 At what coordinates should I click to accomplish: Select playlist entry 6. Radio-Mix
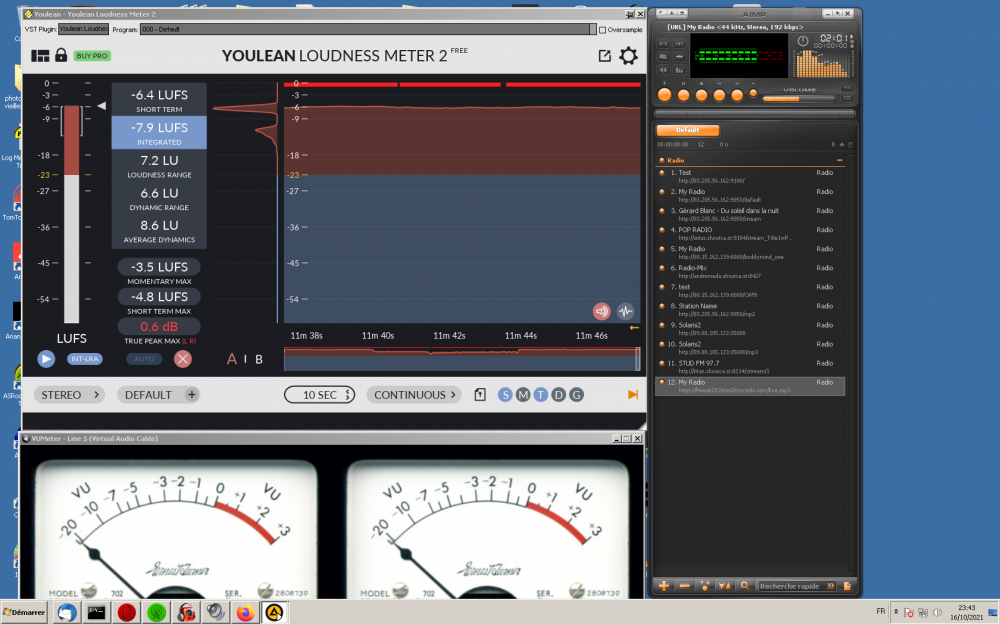click(751, 272)
